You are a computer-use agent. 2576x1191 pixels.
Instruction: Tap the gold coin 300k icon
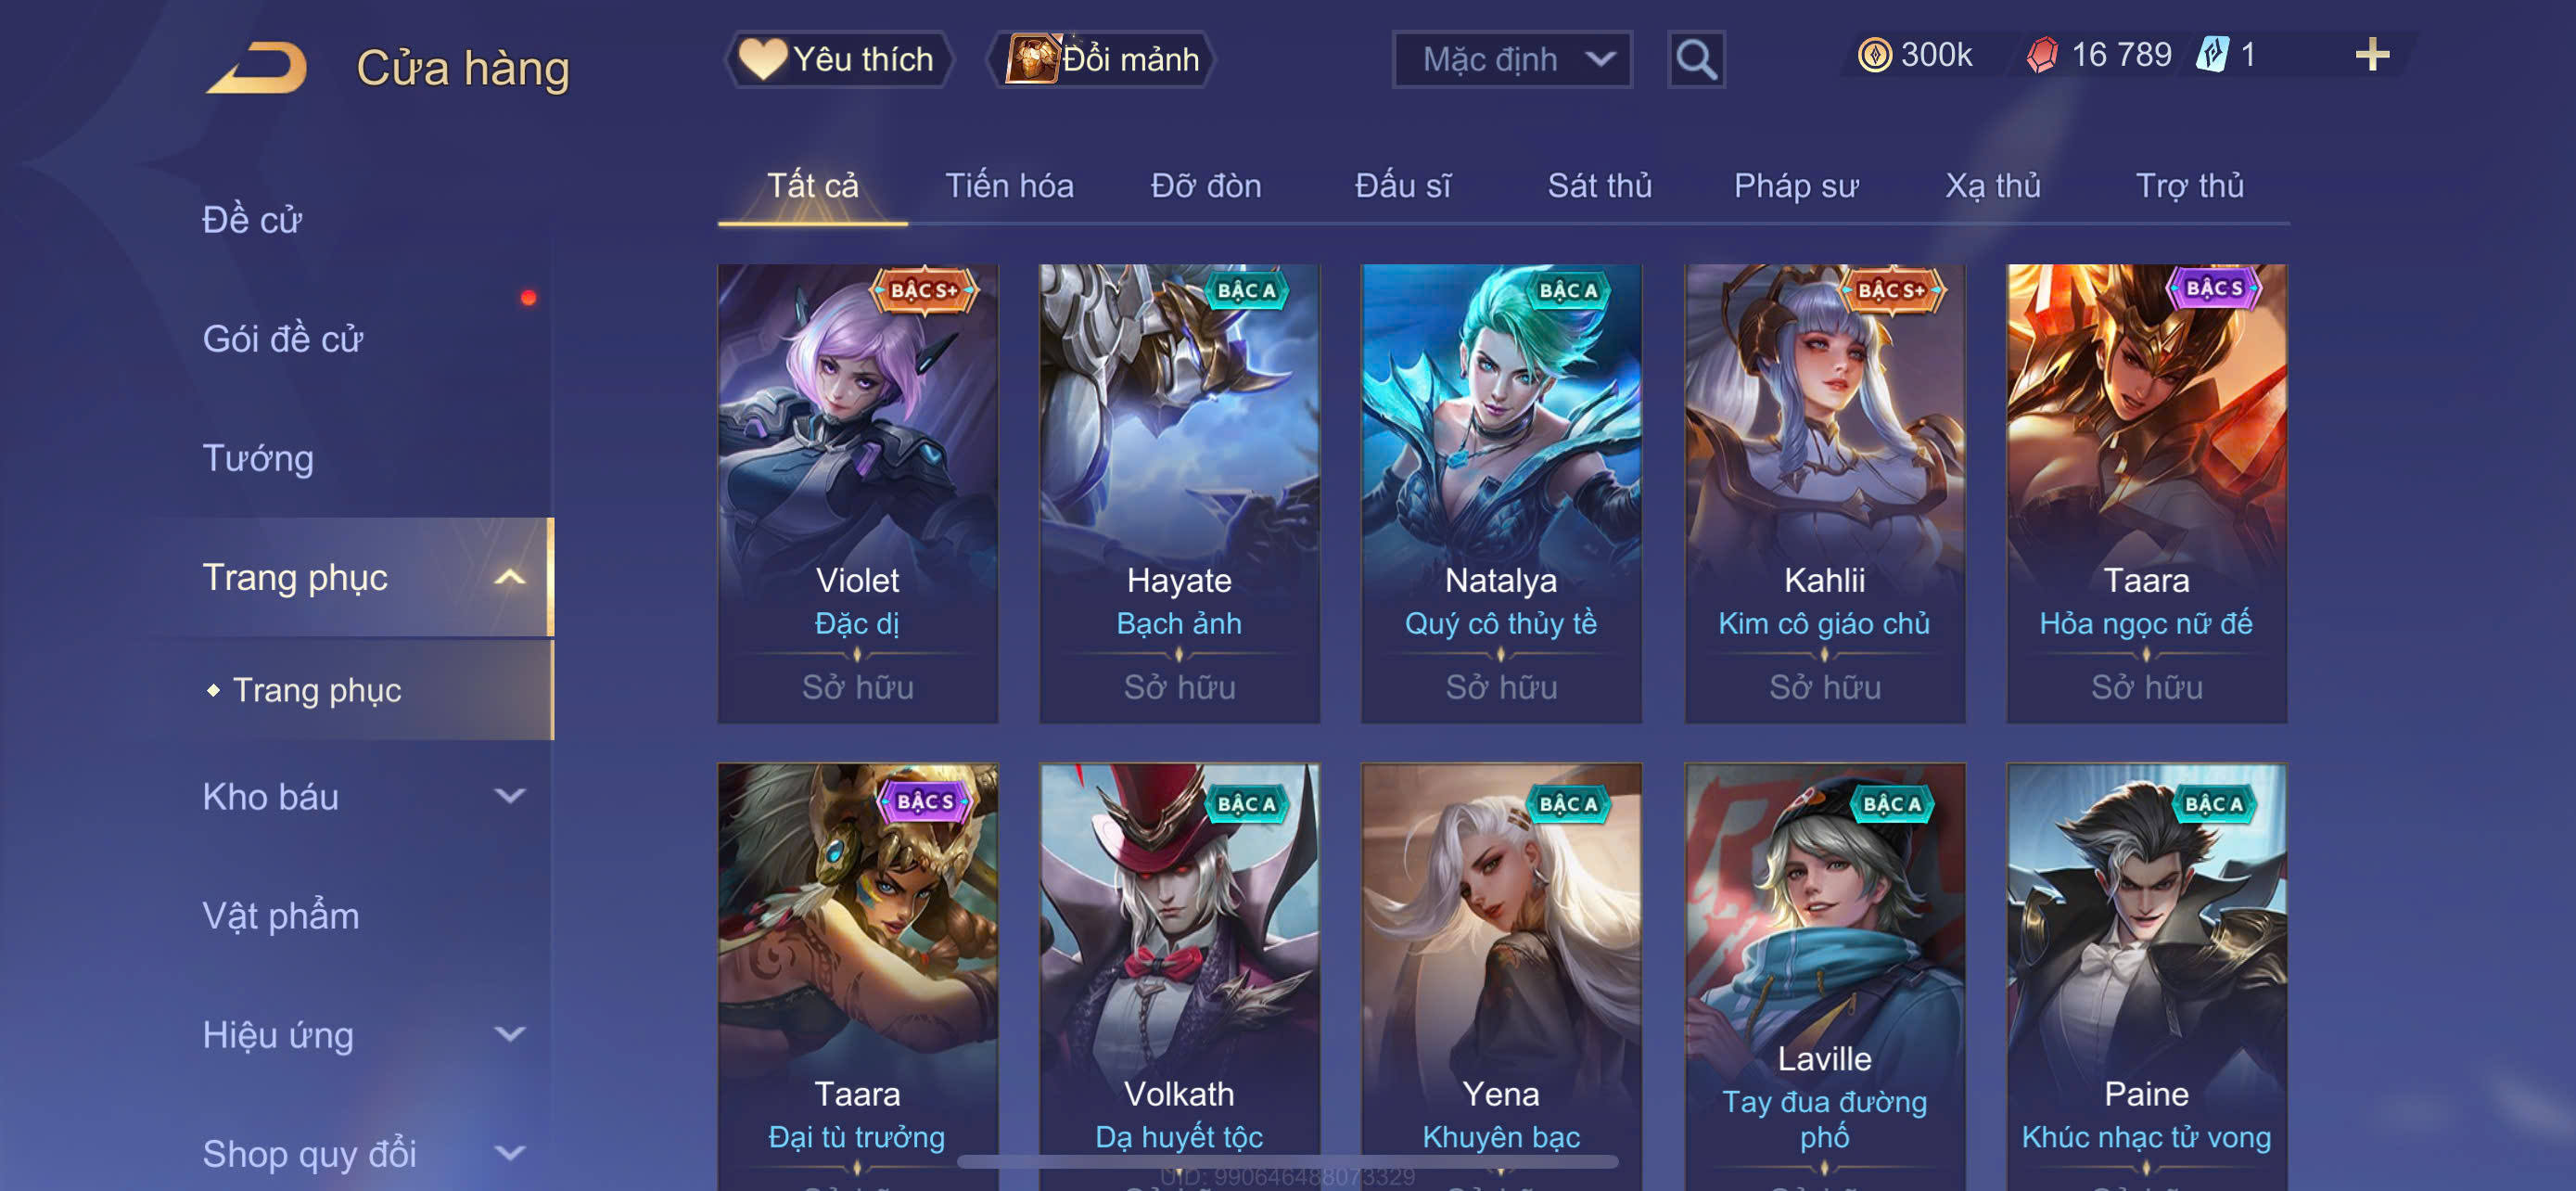(x=1874, y=55)
